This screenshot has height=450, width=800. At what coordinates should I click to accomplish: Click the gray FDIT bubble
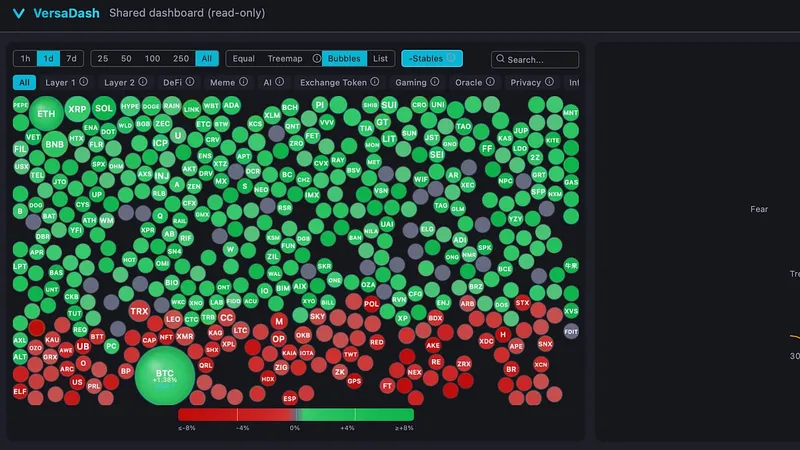coord(571,332)
